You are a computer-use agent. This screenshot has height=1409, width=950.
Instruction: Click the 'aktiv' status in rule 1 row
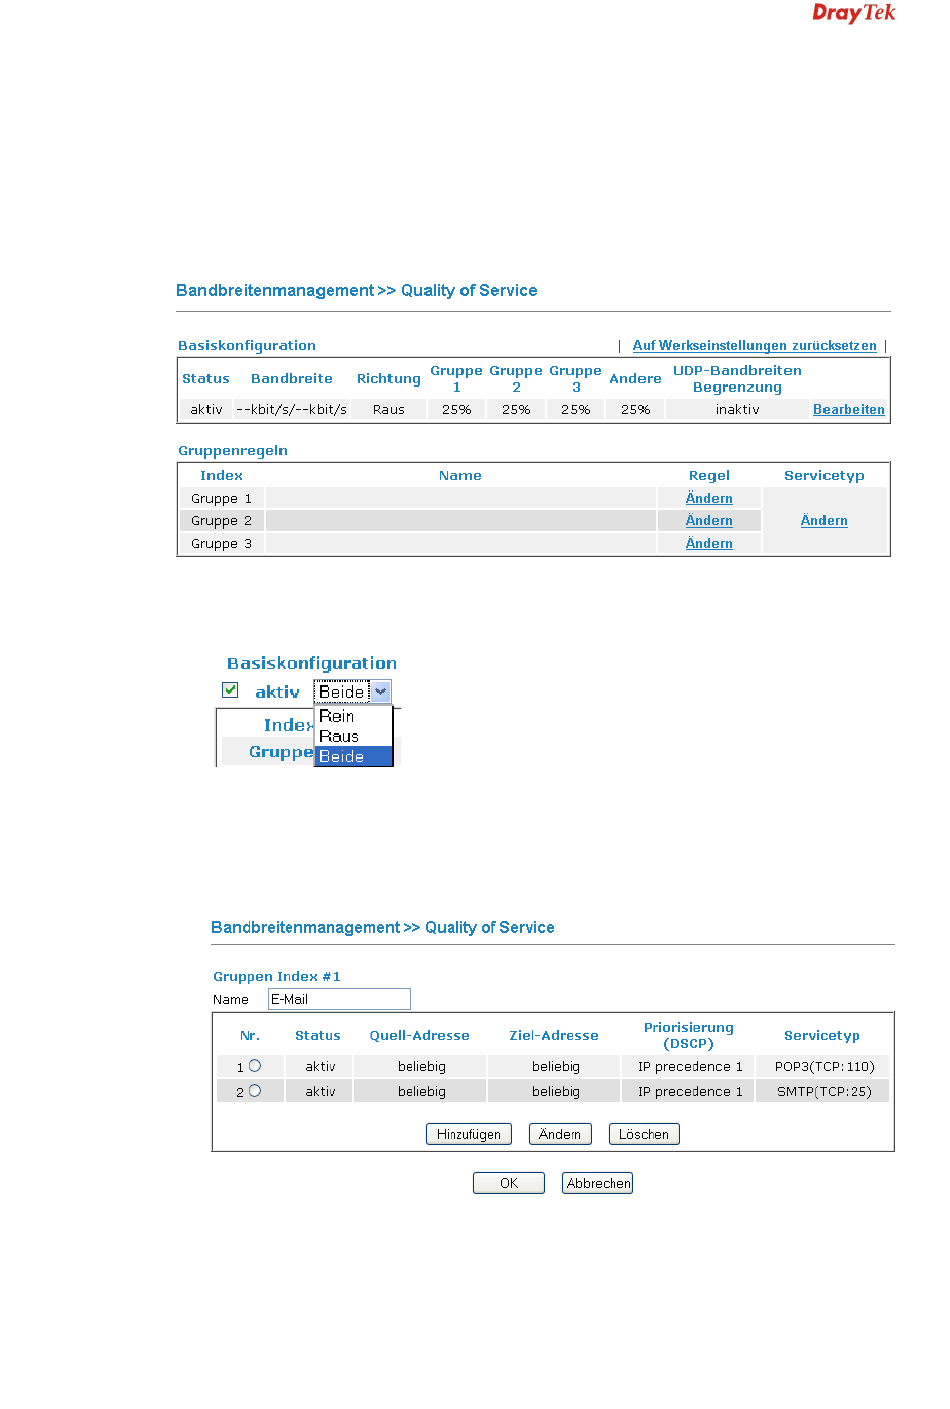[320, 1067]
